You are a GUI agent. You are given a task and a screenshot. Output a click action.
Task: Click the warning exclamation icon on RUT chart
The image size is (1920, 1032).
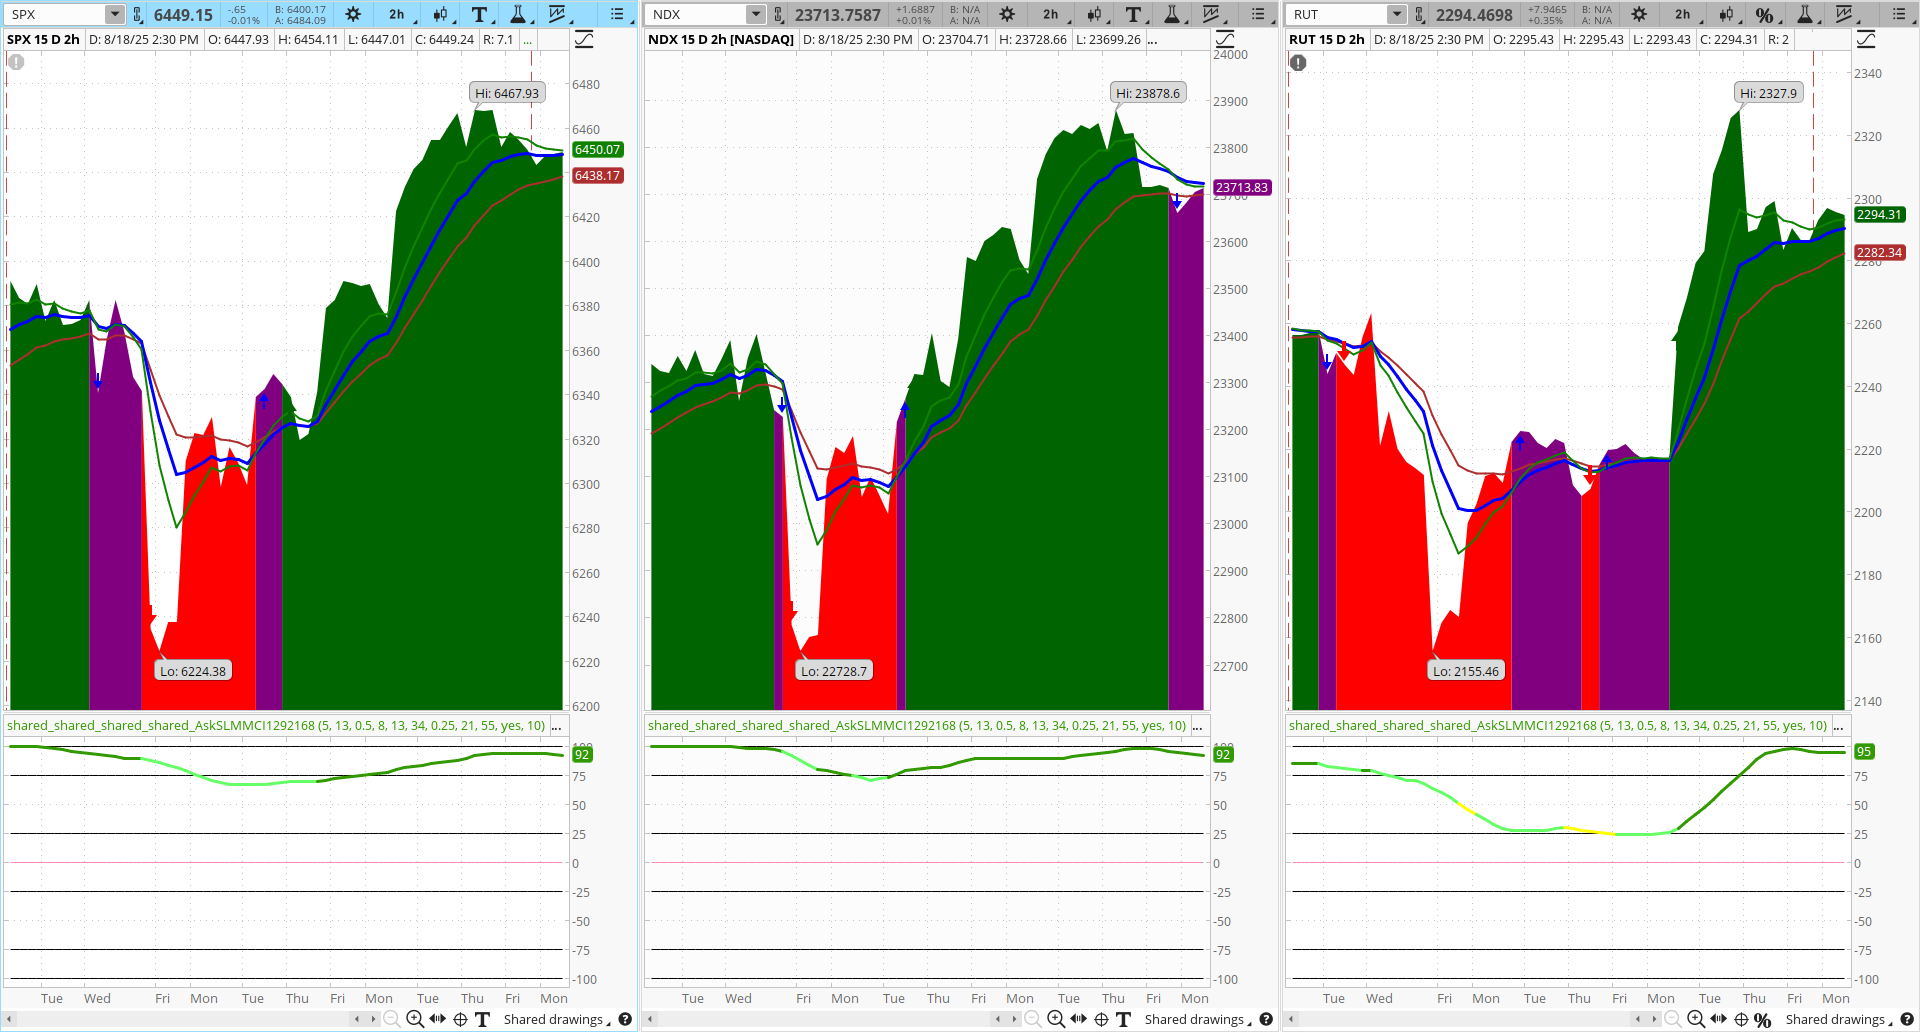pyautogui.click(x=1297, y=62)
